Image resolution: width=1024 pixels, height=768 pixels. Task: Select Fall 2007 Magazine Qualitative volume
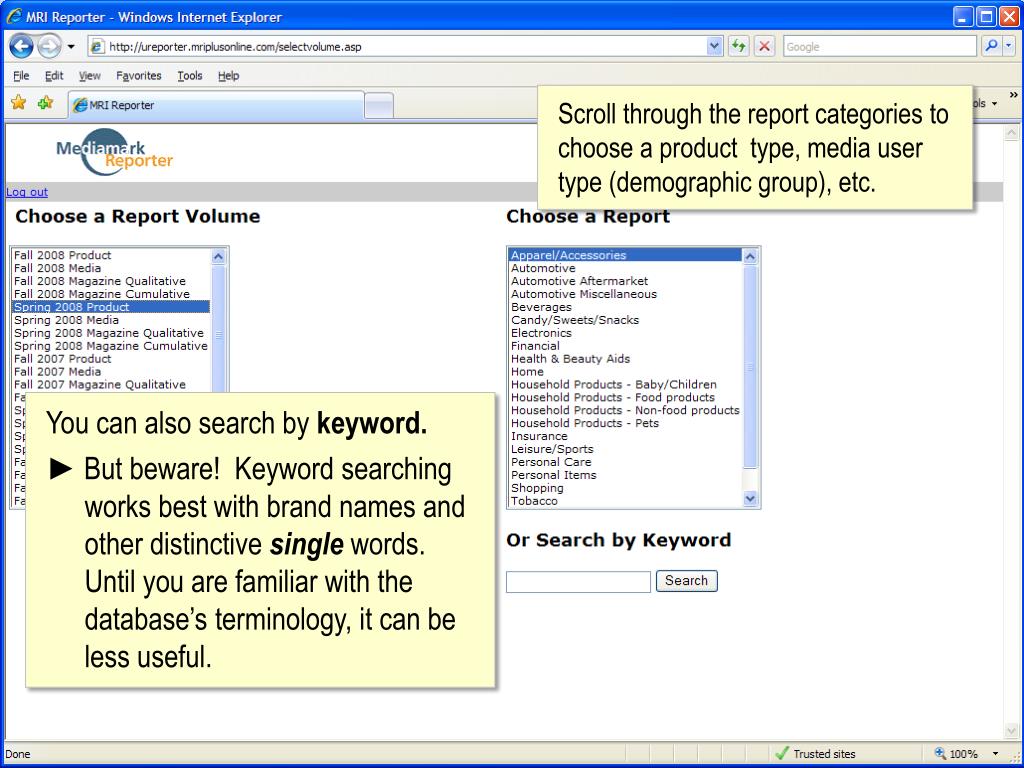110,385
